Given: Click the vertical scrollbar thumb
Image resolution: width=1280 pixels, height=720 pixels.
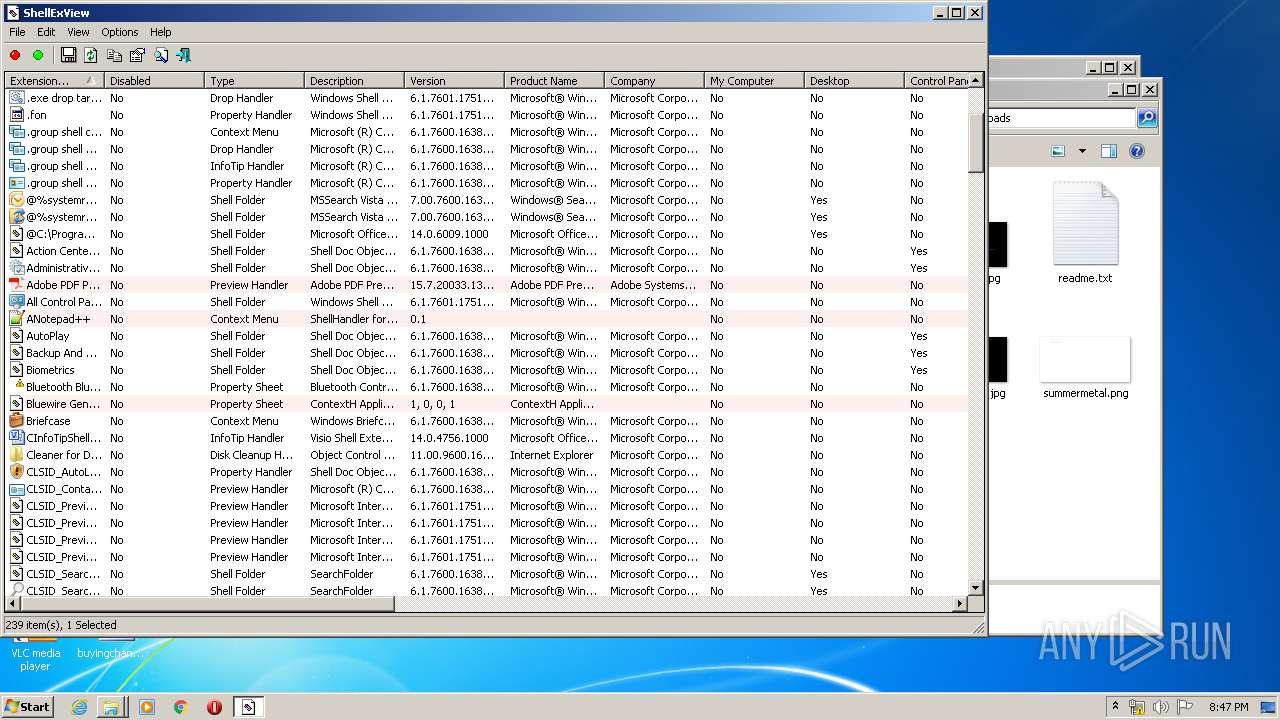Looking at the screenshot, I should [x=976, y=143].
